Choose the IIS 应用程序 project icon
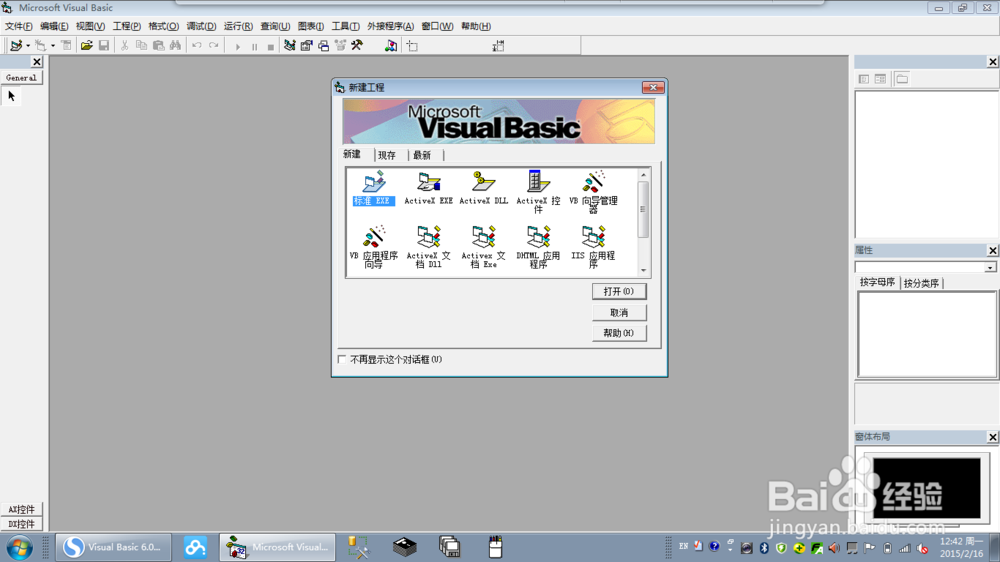 (x=593, y=246)
